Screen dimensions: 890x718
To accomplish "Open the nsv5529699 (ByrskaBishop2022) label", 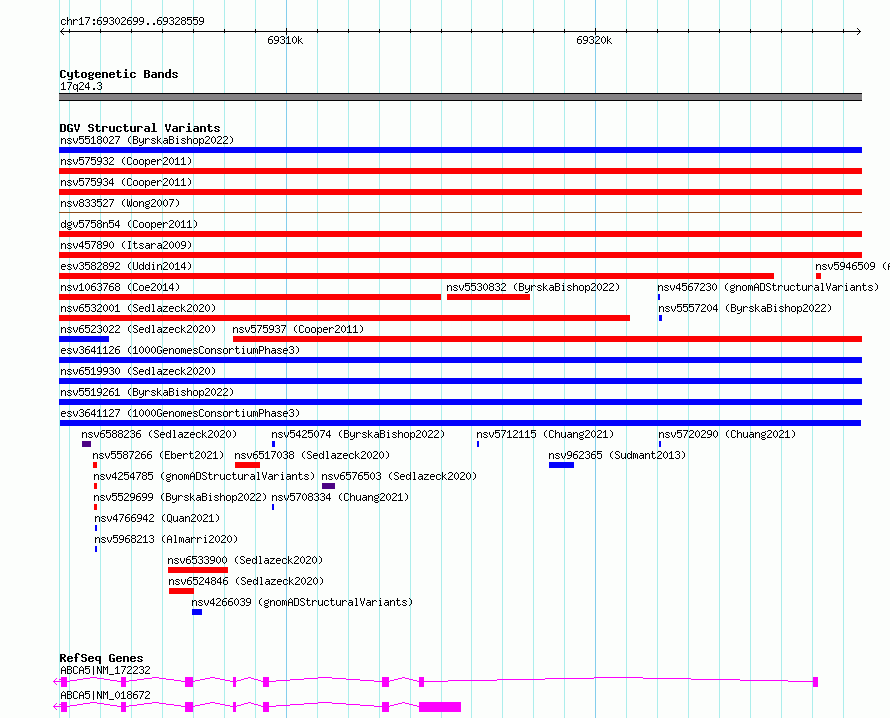I will tap(180, 497).
